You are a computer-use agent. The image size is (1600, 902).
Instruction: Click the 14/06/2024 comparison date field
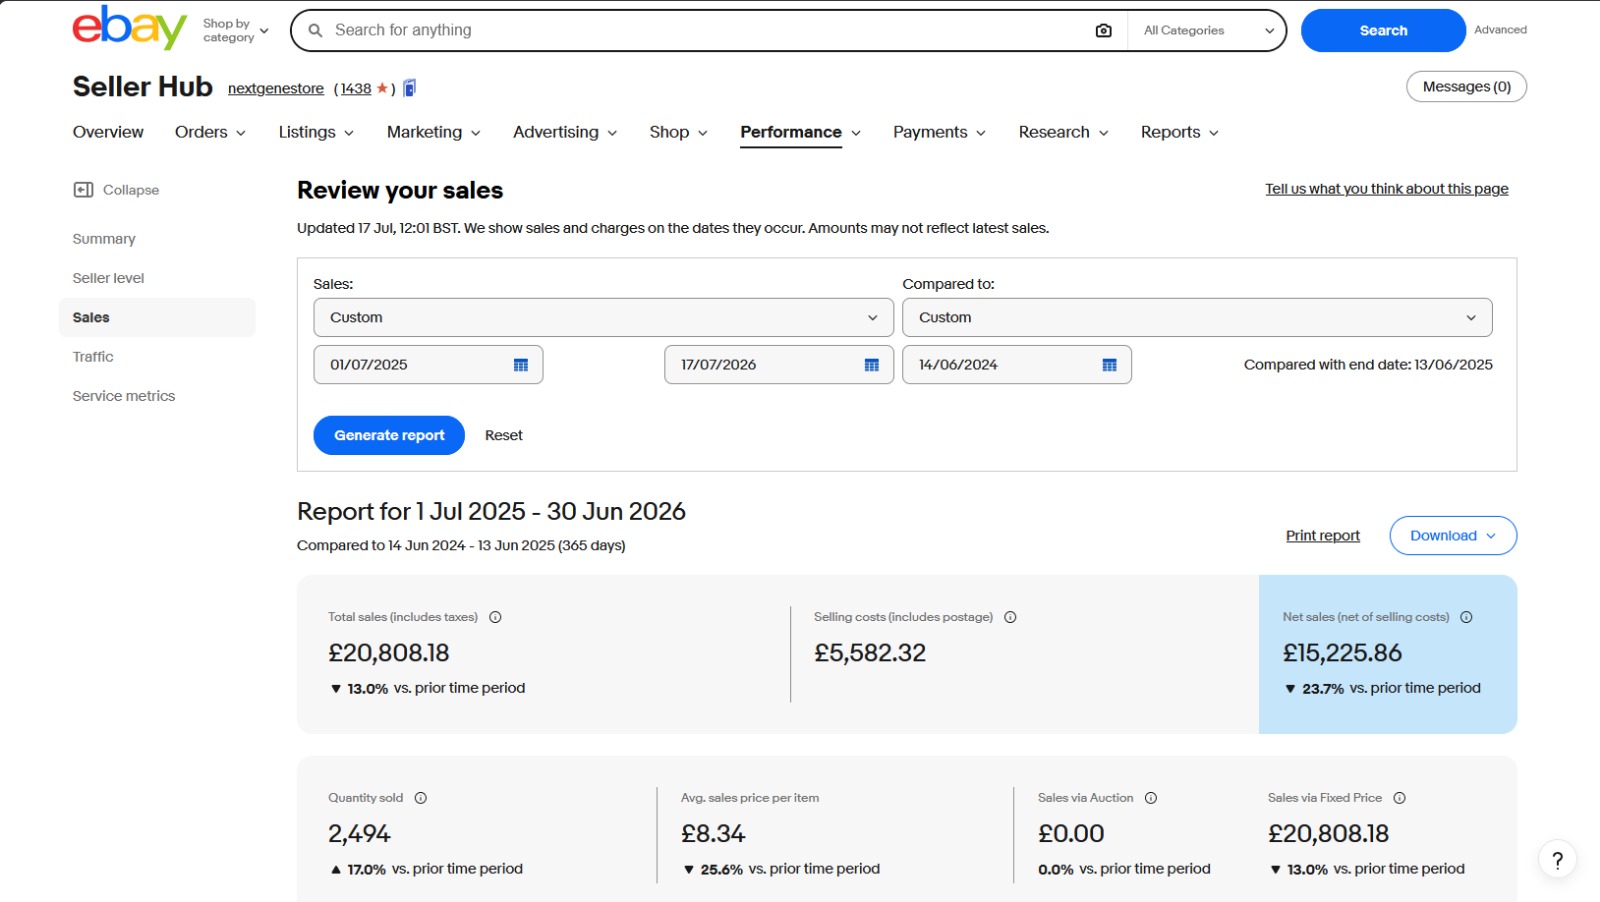tap(1016, 365)
